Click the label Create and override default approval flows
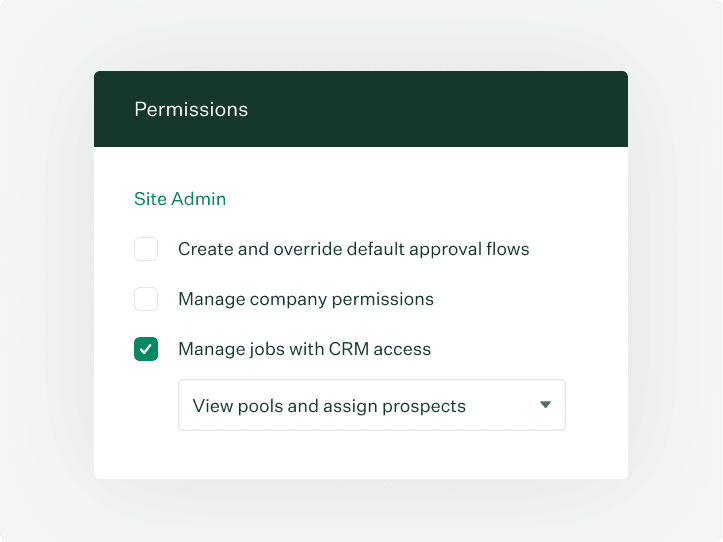Viewport: 723px width, 542px height. [354, 249]
